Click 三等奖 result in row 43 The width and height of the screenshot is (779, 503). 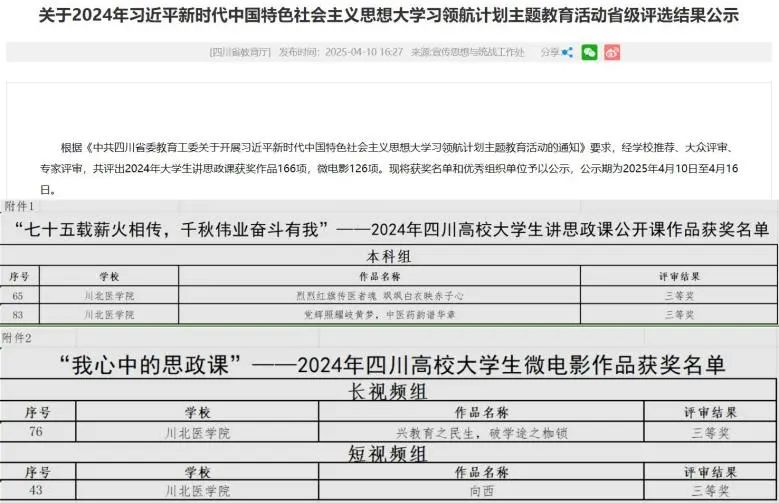coord(710,492)
